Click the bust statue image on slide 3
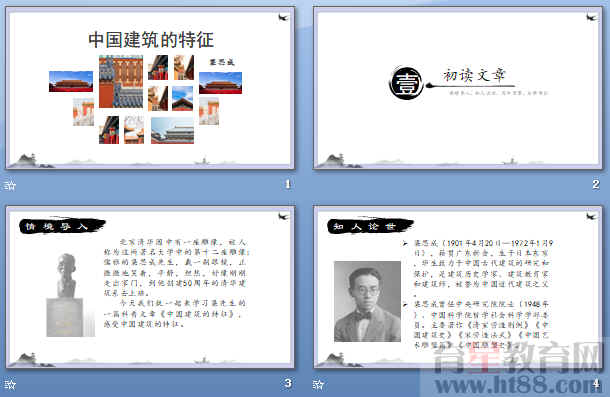The width and height of the screenshot is (610, 397). click(66, 295)
